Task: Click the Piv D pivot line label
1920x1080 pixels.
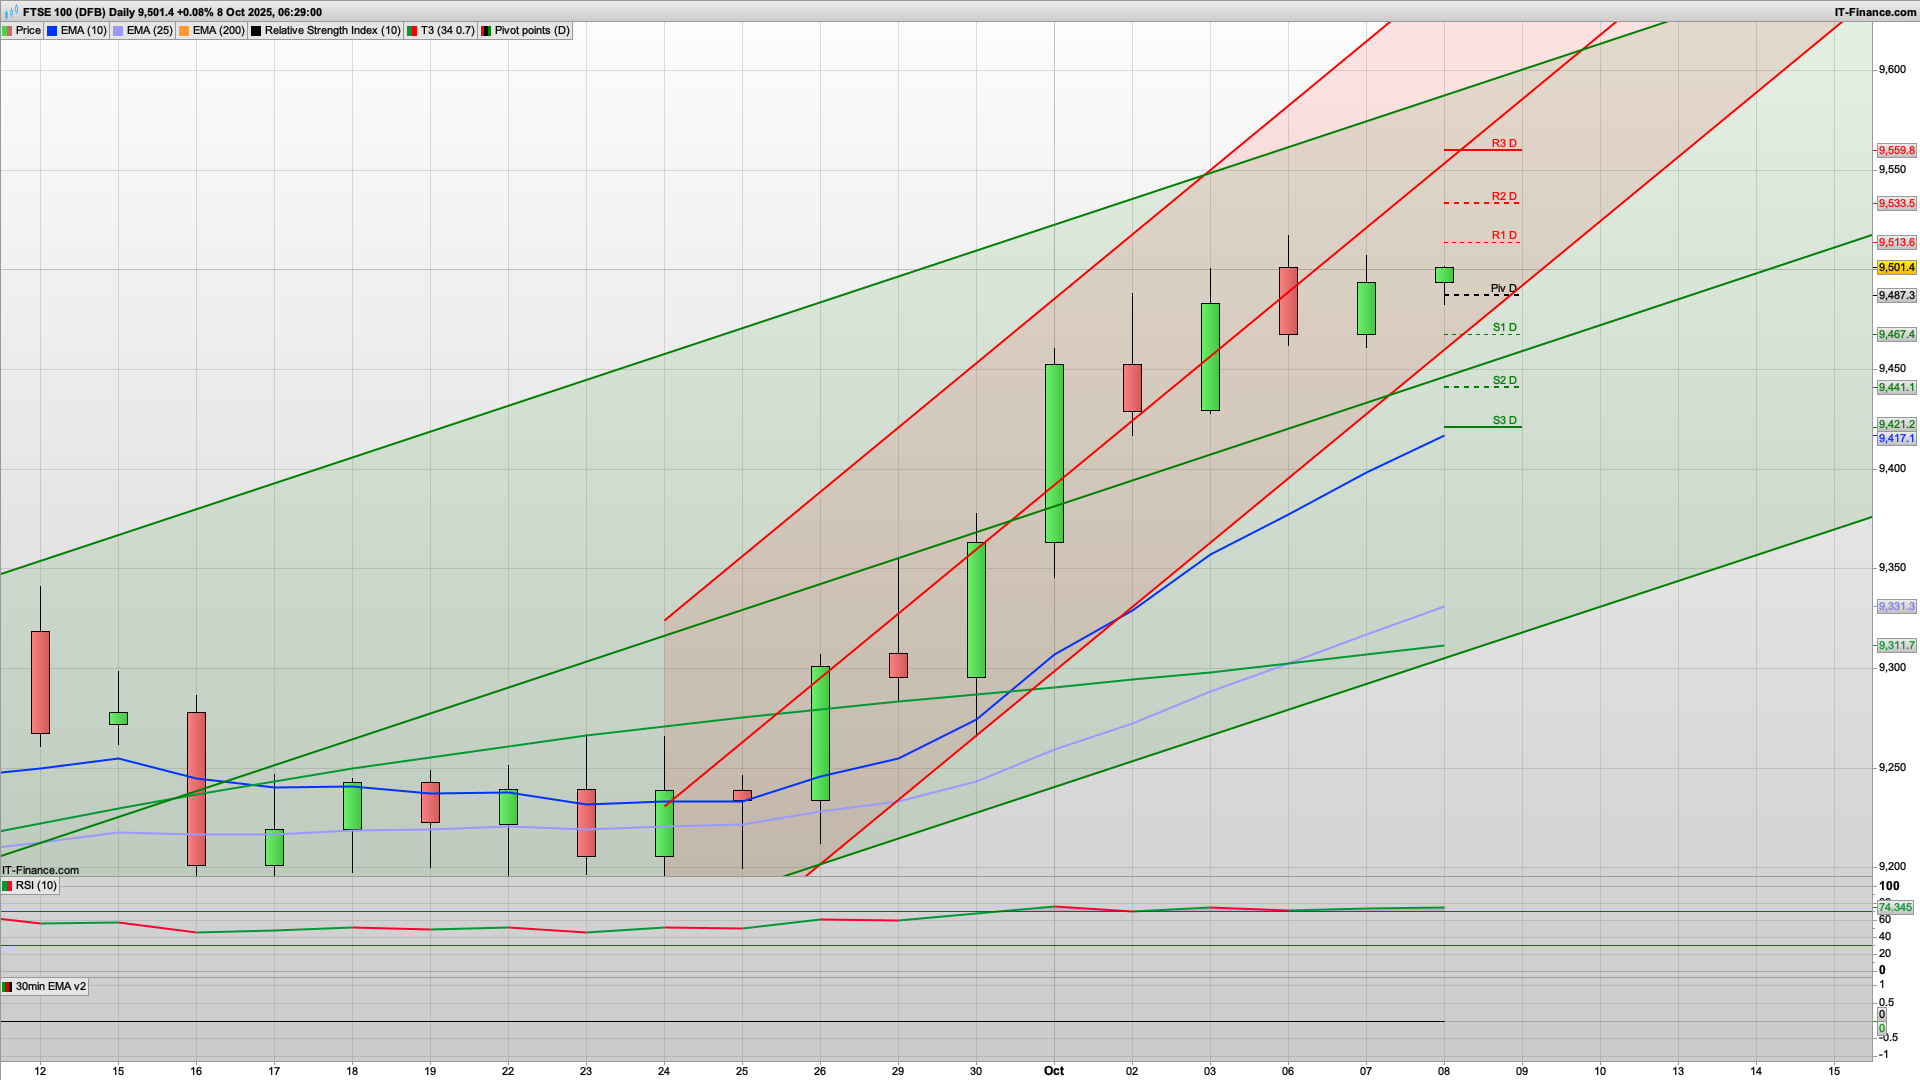Action: pos(1503,289)
